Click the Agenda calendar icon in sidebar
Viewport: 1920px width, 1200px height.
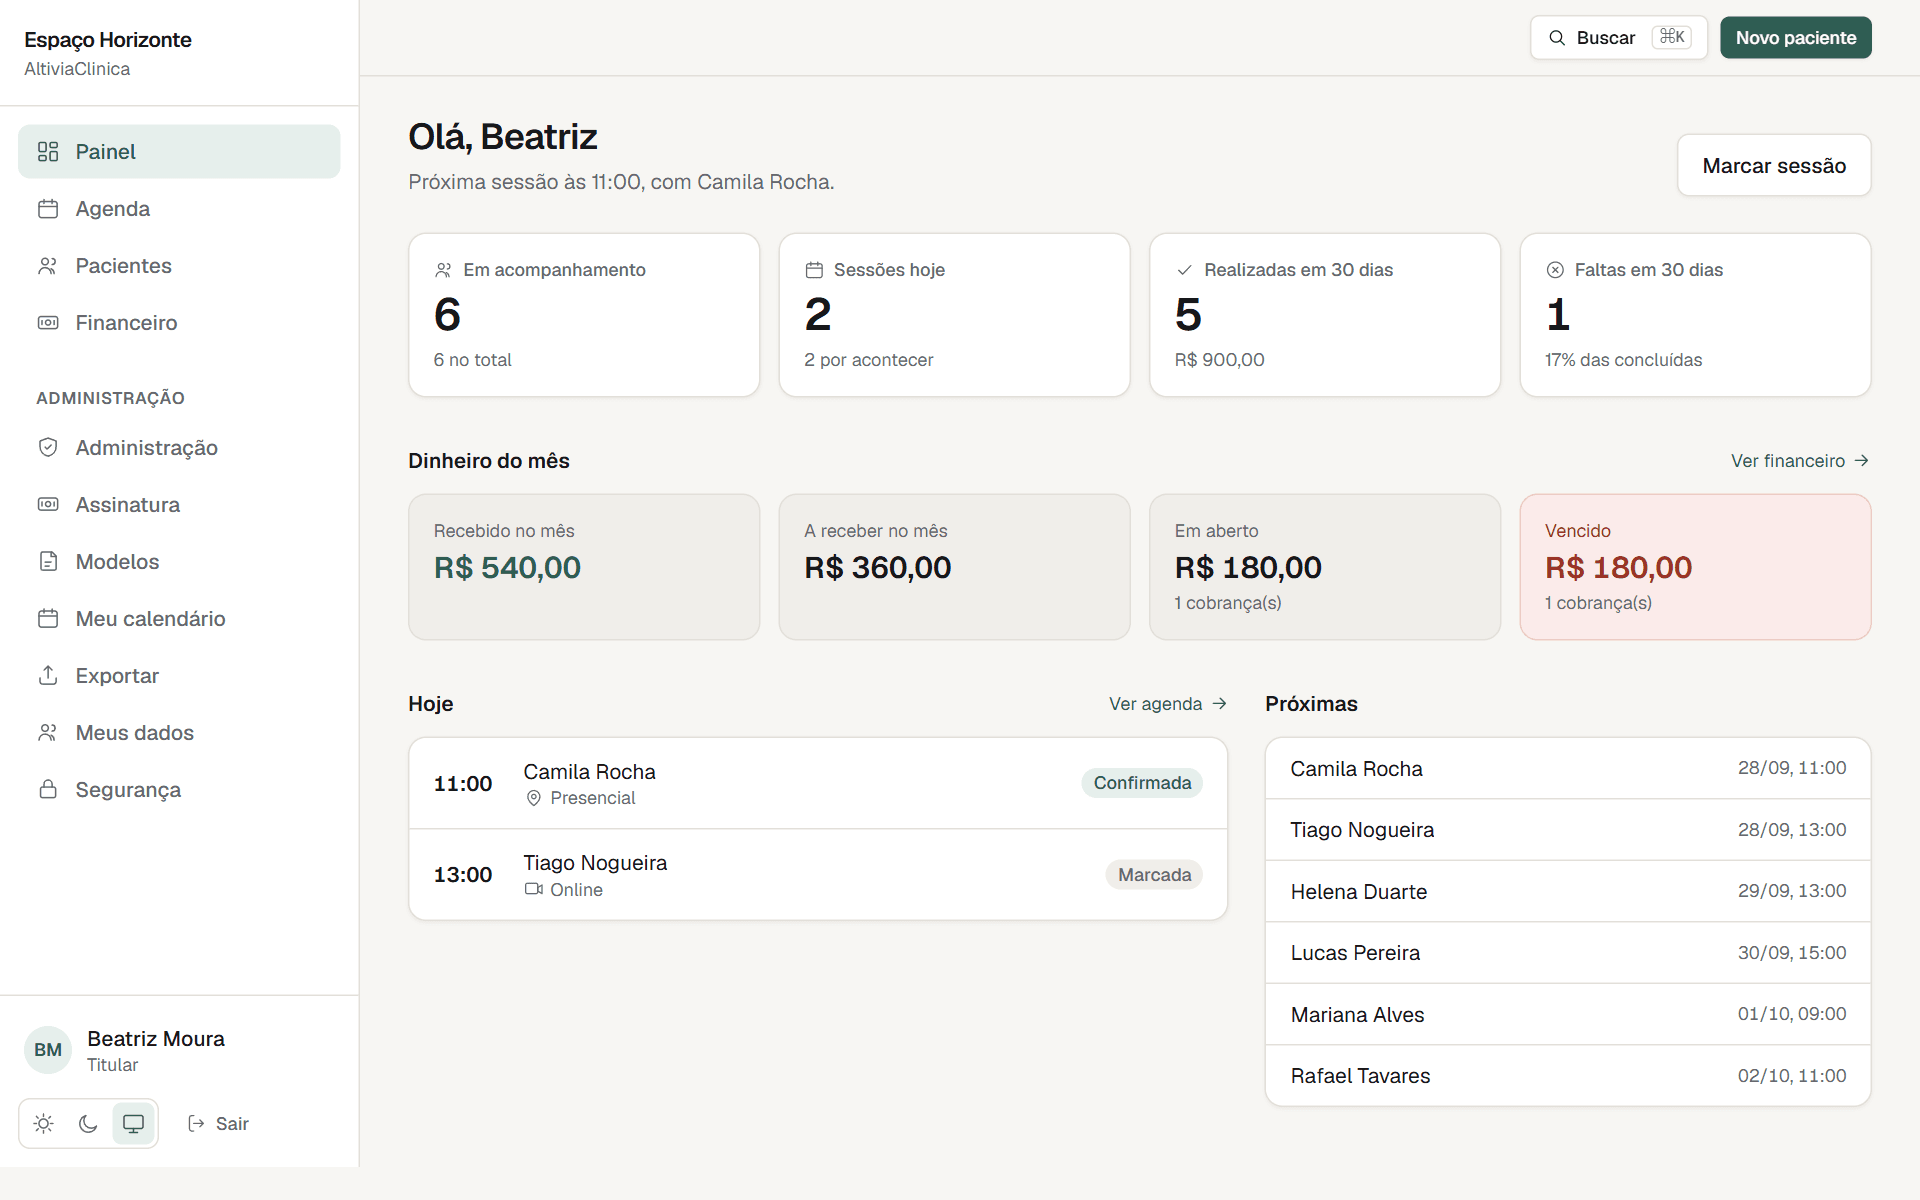click(x=48, y=209)
